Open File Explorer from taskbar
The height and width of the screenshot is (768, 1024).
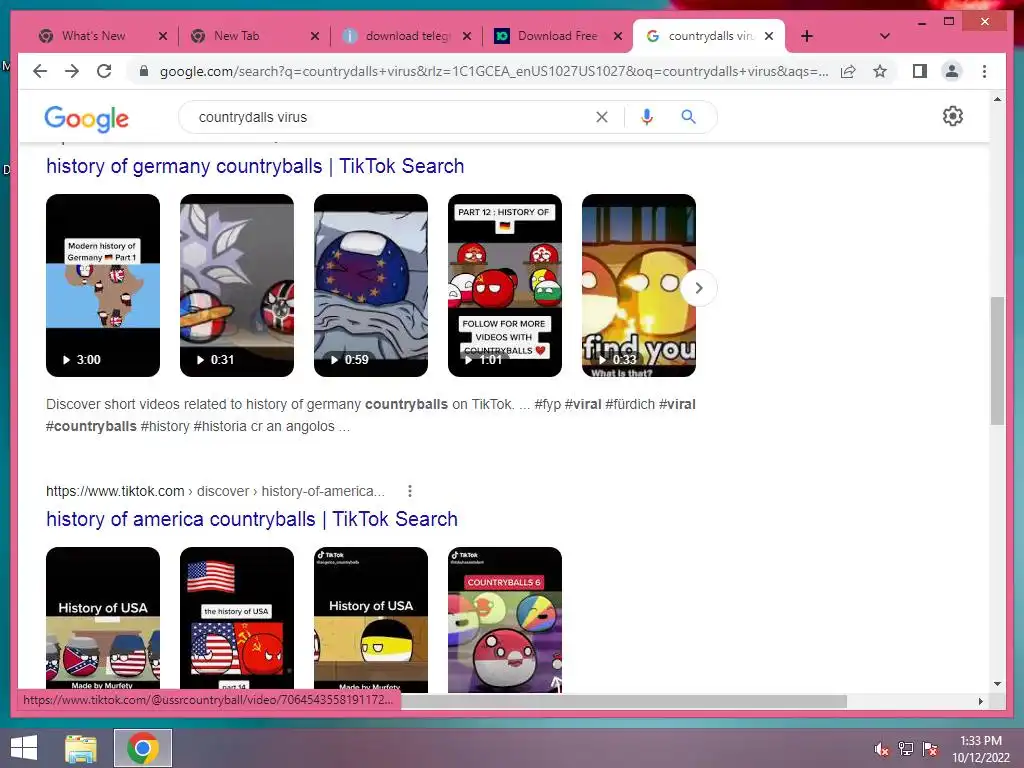click(81, 748)
